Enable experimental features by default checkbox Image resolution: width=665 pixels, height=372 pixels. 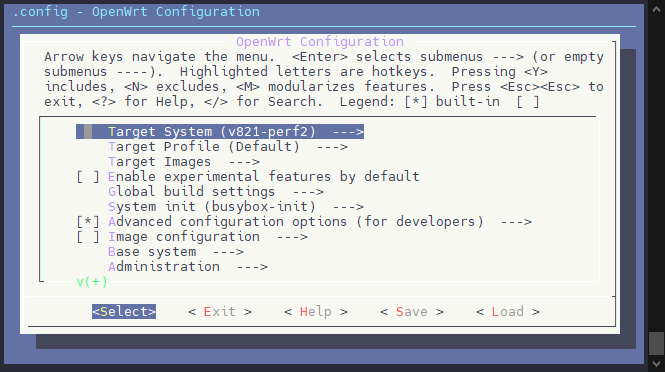88,176
